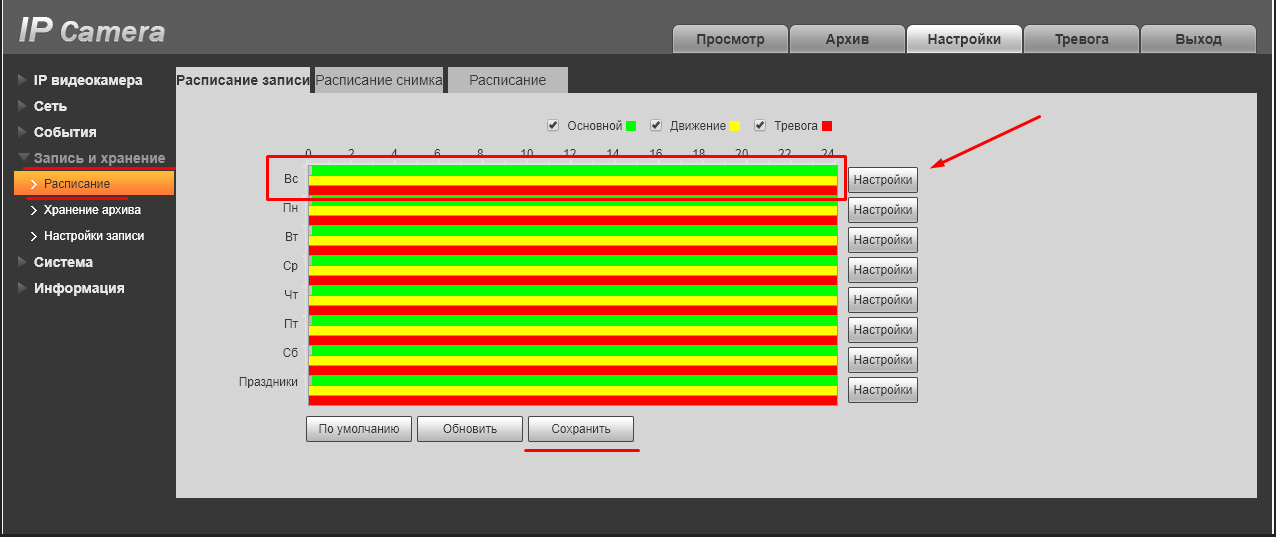Open Настройки записи in sidebar

click(94, 236)
